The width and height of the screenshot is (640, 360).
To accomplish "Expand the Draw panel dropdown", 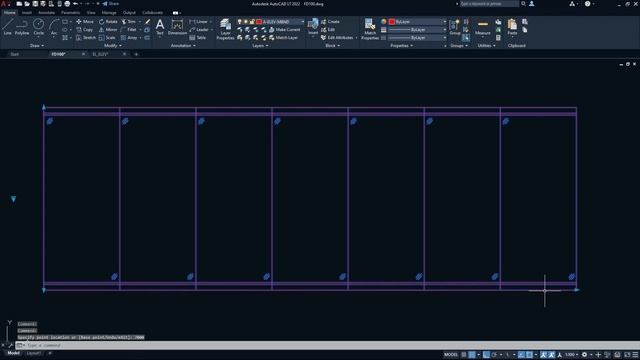I will pyautogui.click(x=37, y=46).
